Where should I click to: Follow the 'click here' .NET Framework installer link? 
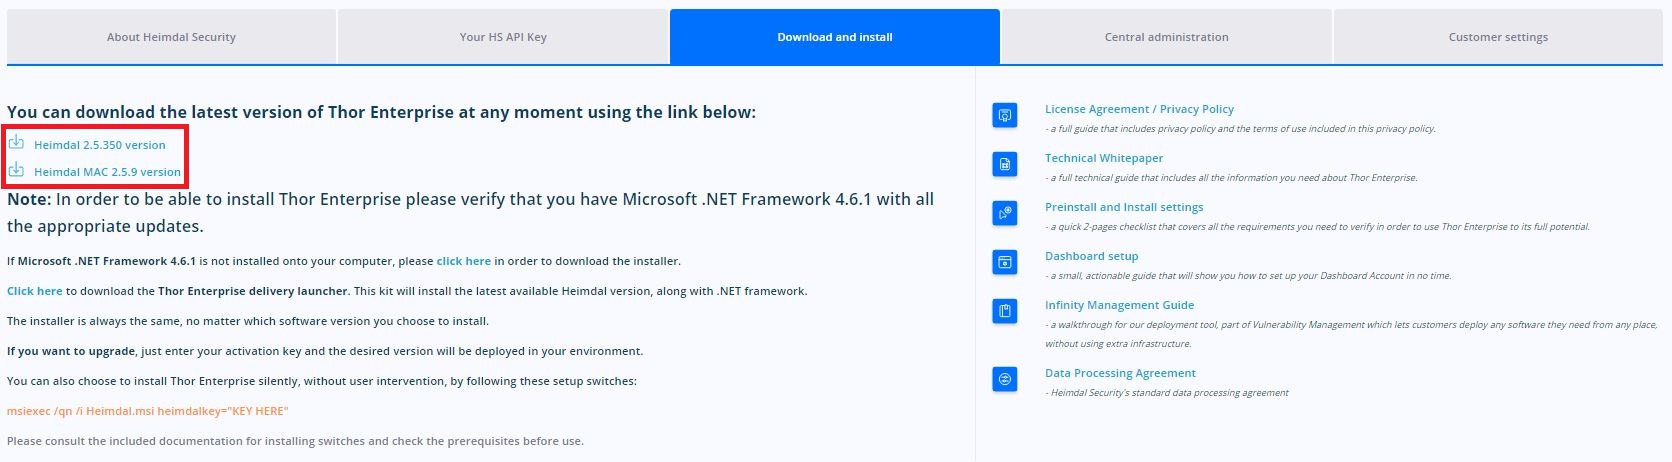pyautogui.click(x=464, y=261)
